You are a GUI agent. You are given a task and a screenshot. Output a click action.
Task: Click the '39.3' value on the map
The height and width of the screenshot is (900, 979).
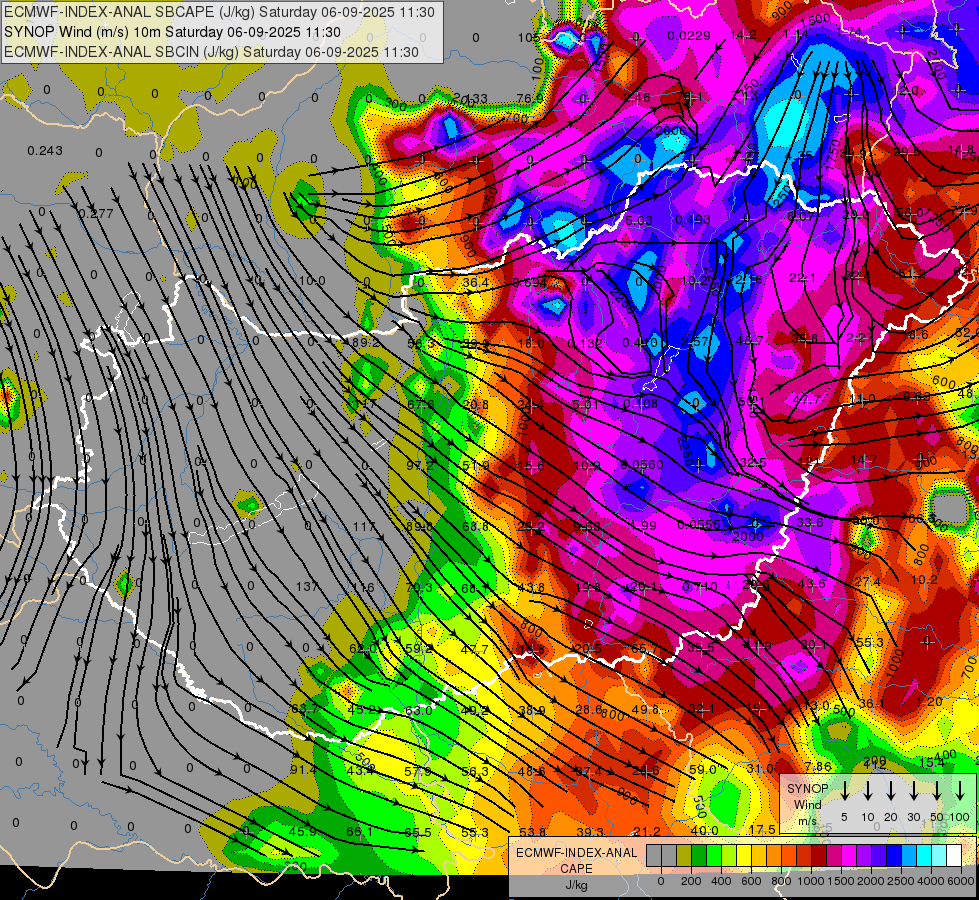pyautogui.click(x=590, y=832)
